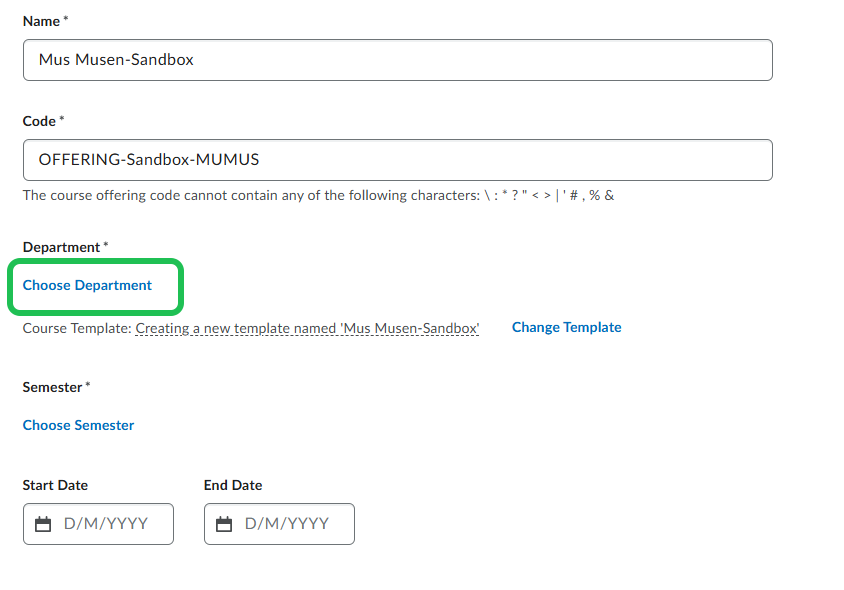Click the Start Date label
The height and width of the screenshot is (590, 844).
55,485
